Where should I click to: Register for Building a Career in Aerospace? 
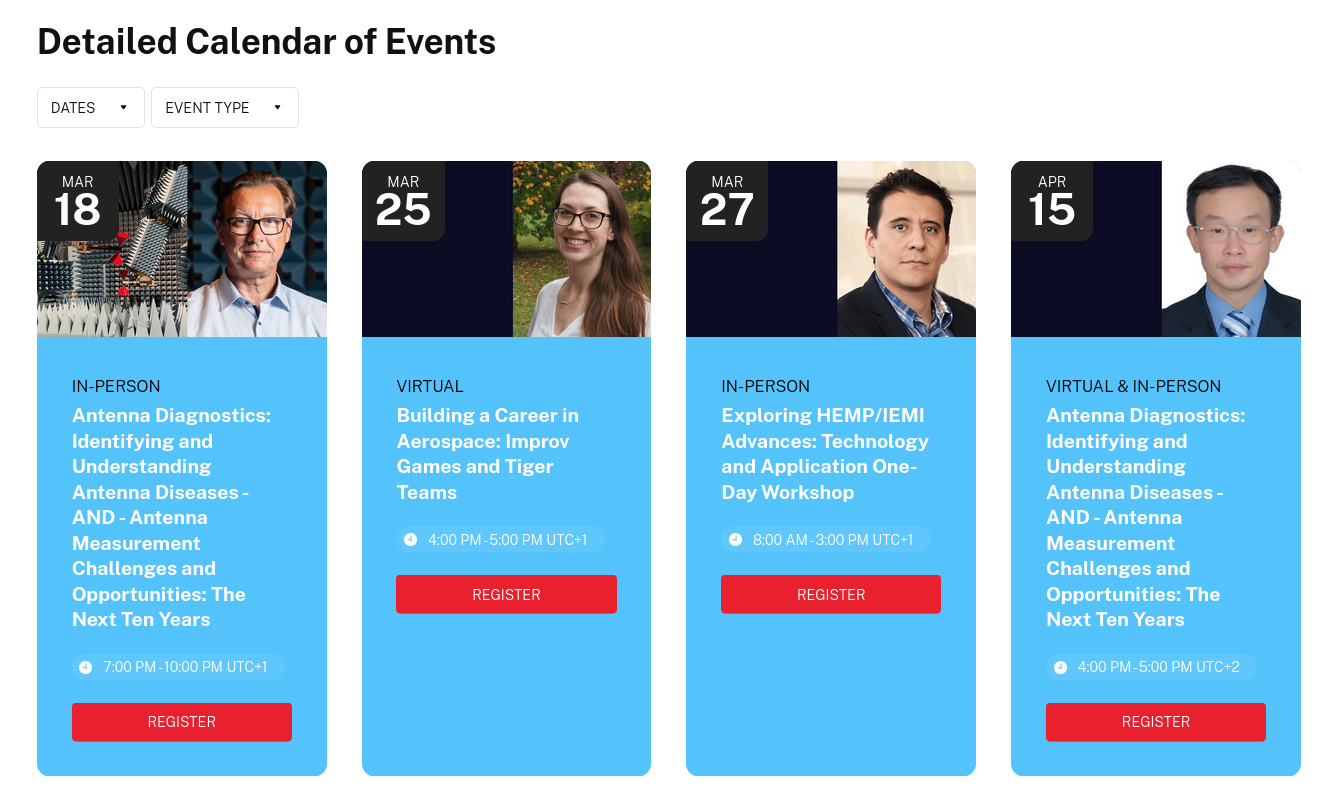(x=506, y=594)
